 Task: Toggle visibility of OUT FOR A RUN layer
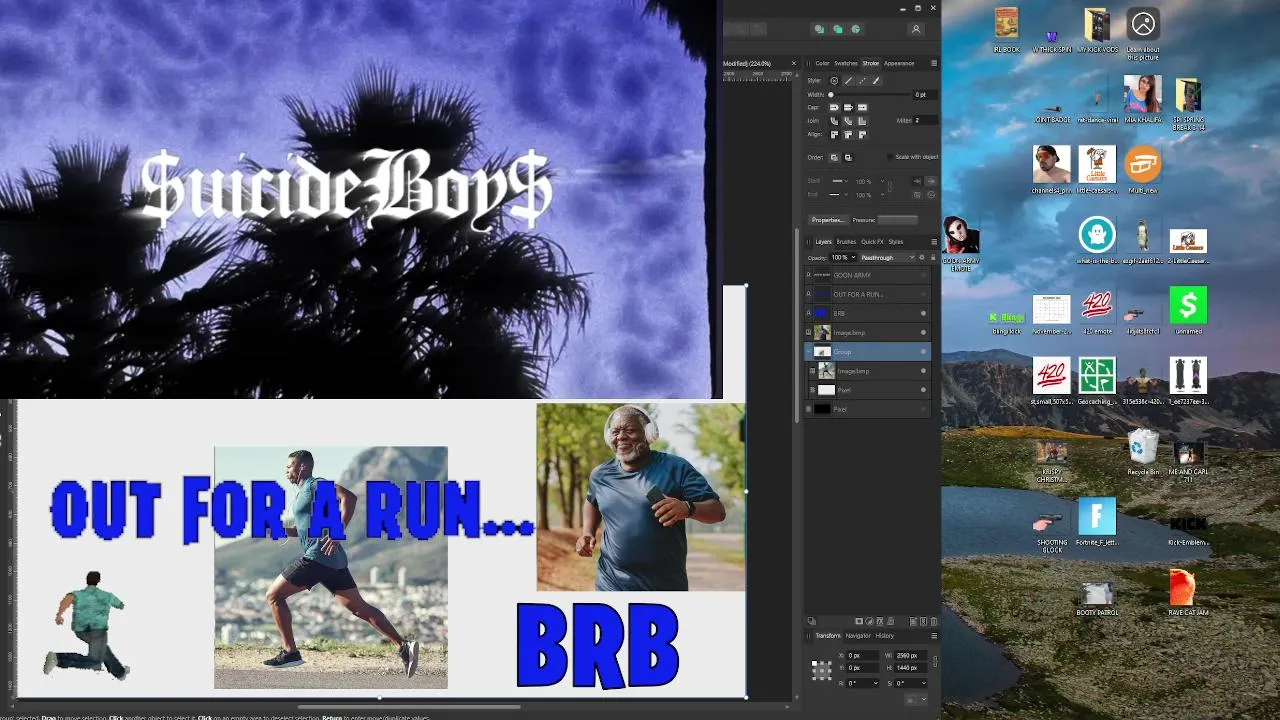pyautogui.click(x=923, y=294)
